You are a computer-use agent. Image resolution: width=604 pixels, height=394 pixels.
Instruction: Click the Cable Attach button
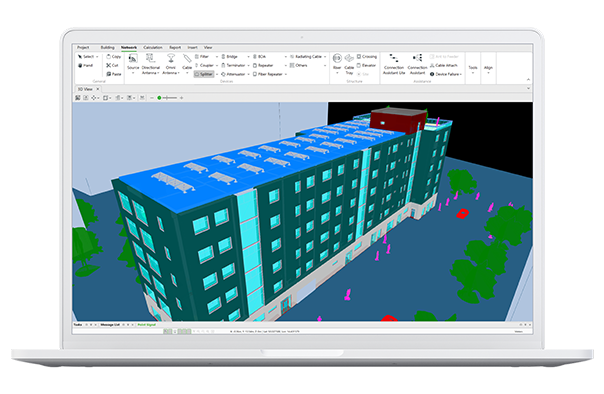444,65
